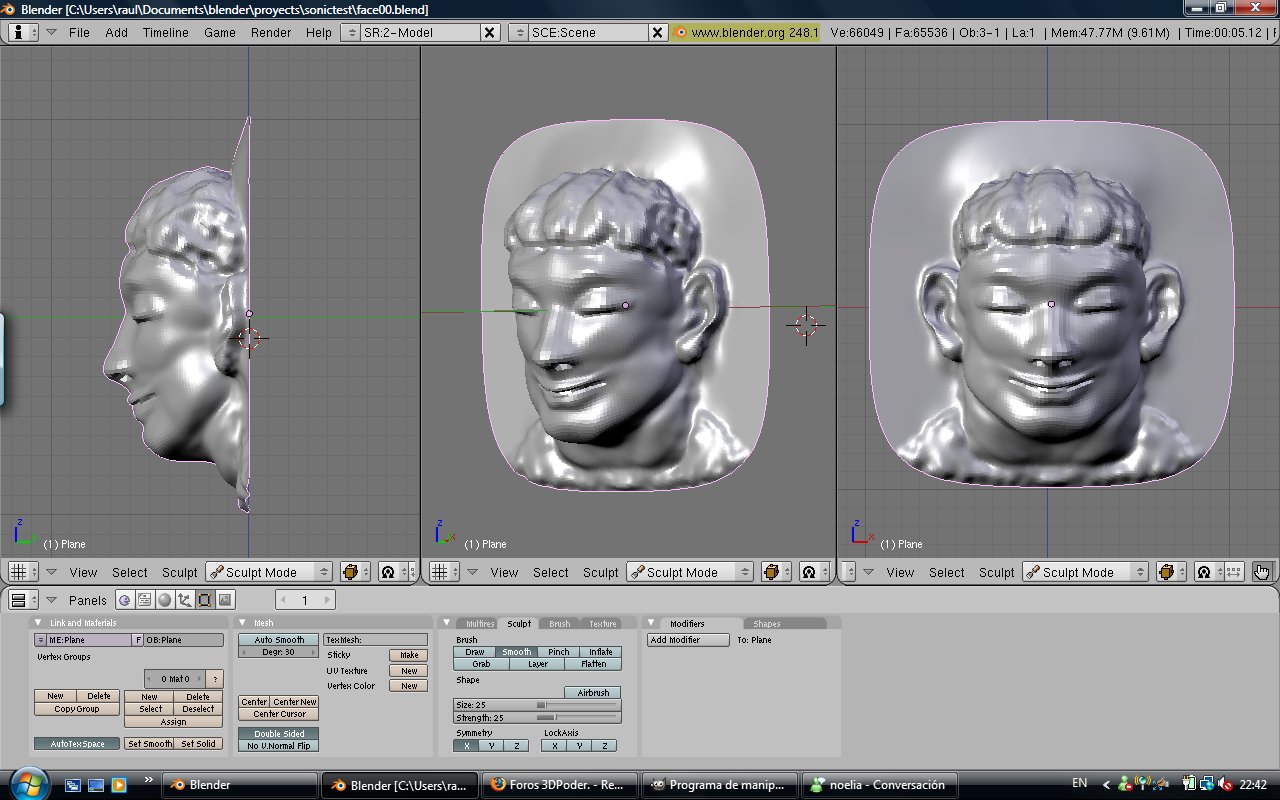Open the Logic context panel icon

point(125,600)
